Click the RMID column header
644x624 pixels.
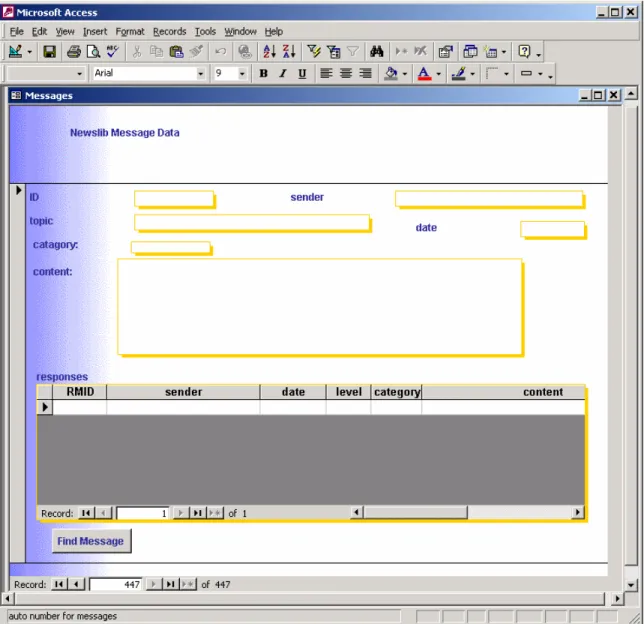click(x=80, y=392)
